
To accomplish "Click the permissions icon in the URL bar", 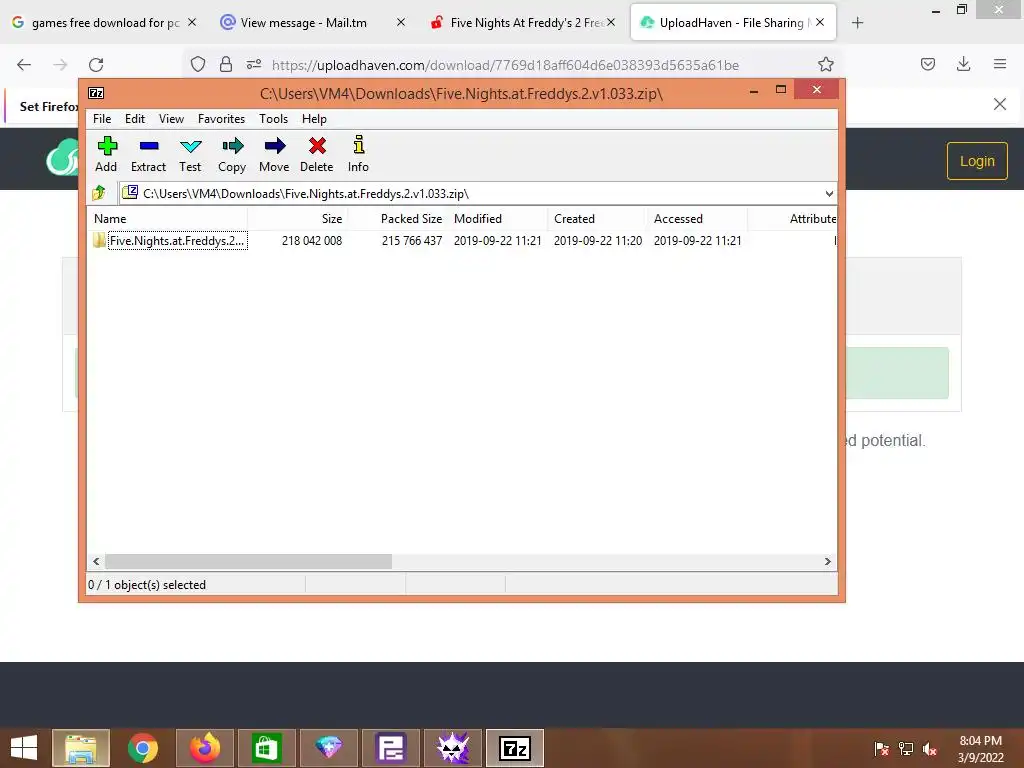I will [253, 64].
